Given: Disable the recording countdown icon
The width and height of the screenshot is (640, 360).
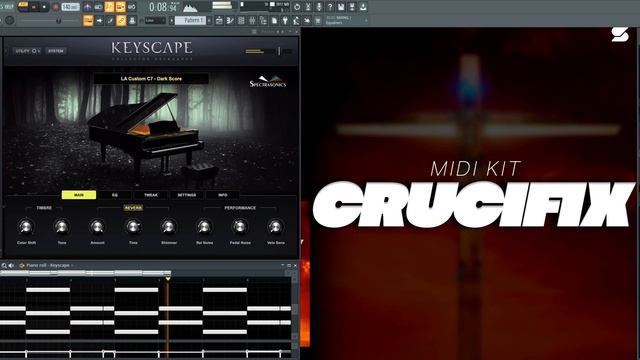Looking at the screenshot, I should click(109, 7).
